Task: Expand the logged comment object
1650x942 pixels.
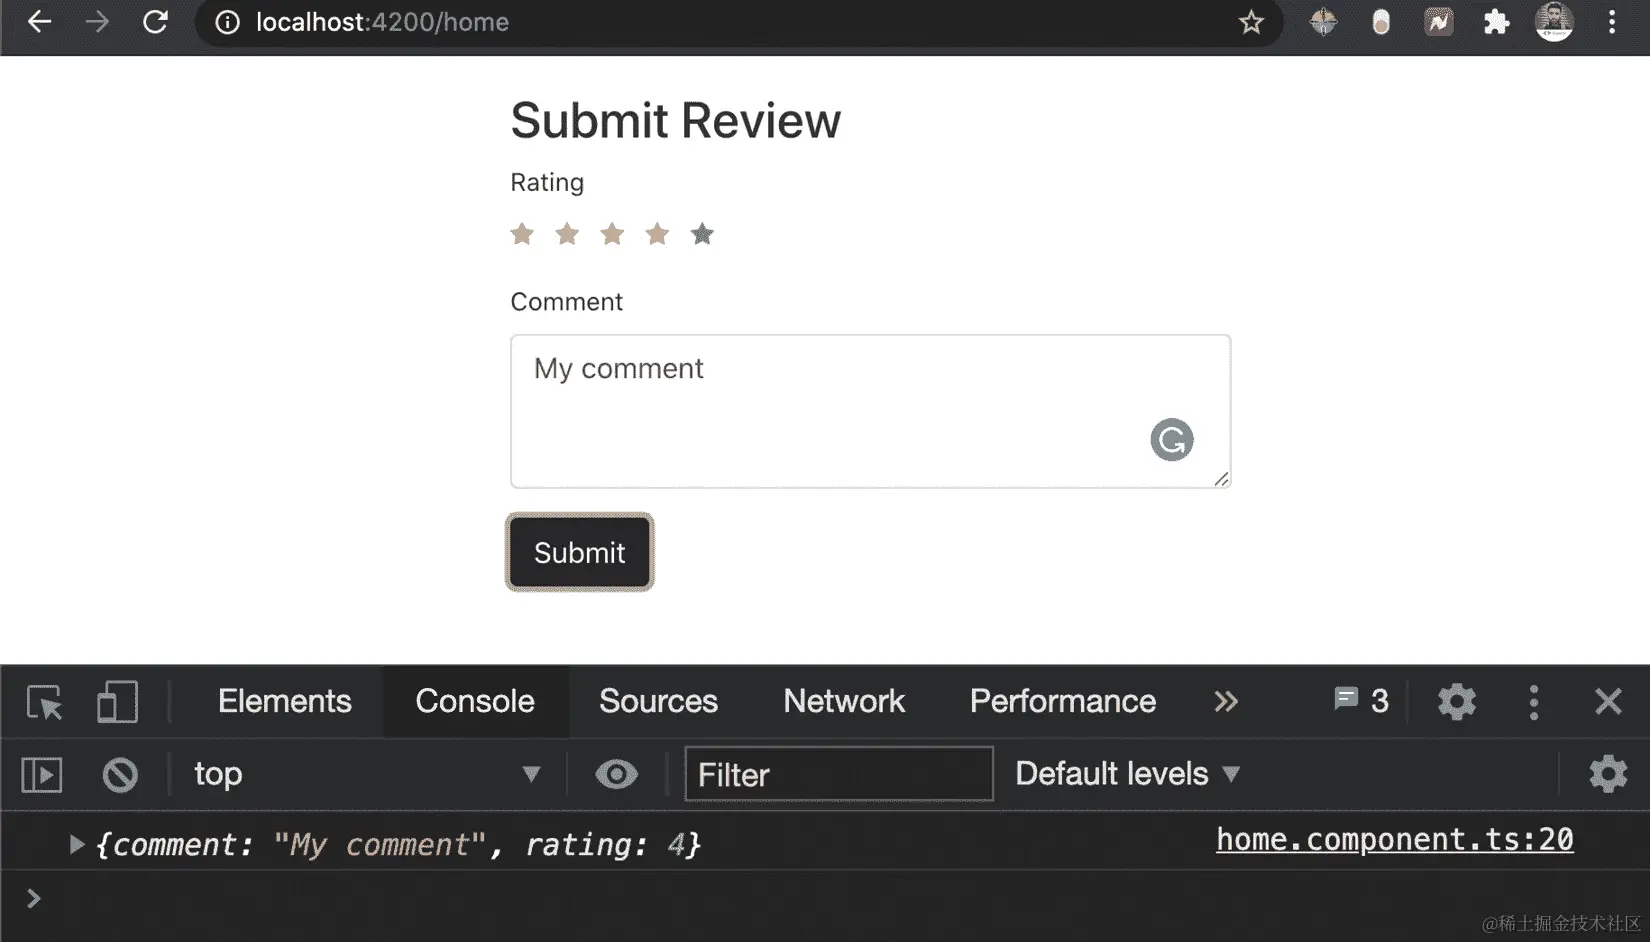Action: coord(76,845)
